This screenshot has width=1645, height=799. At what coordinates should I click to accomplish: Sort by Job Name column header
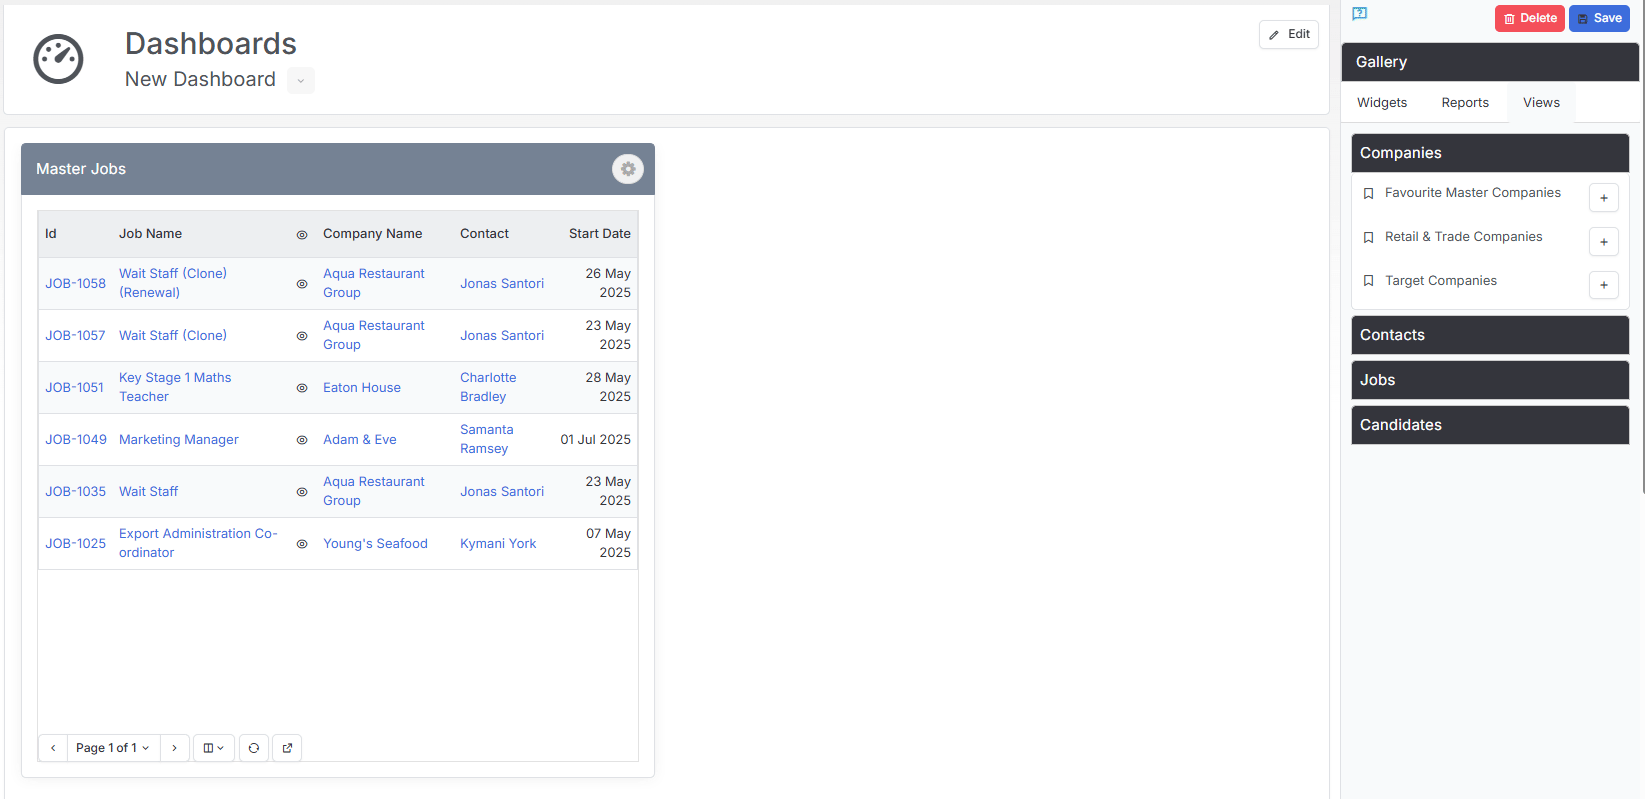pyautogui.click(x=150, y=234)
